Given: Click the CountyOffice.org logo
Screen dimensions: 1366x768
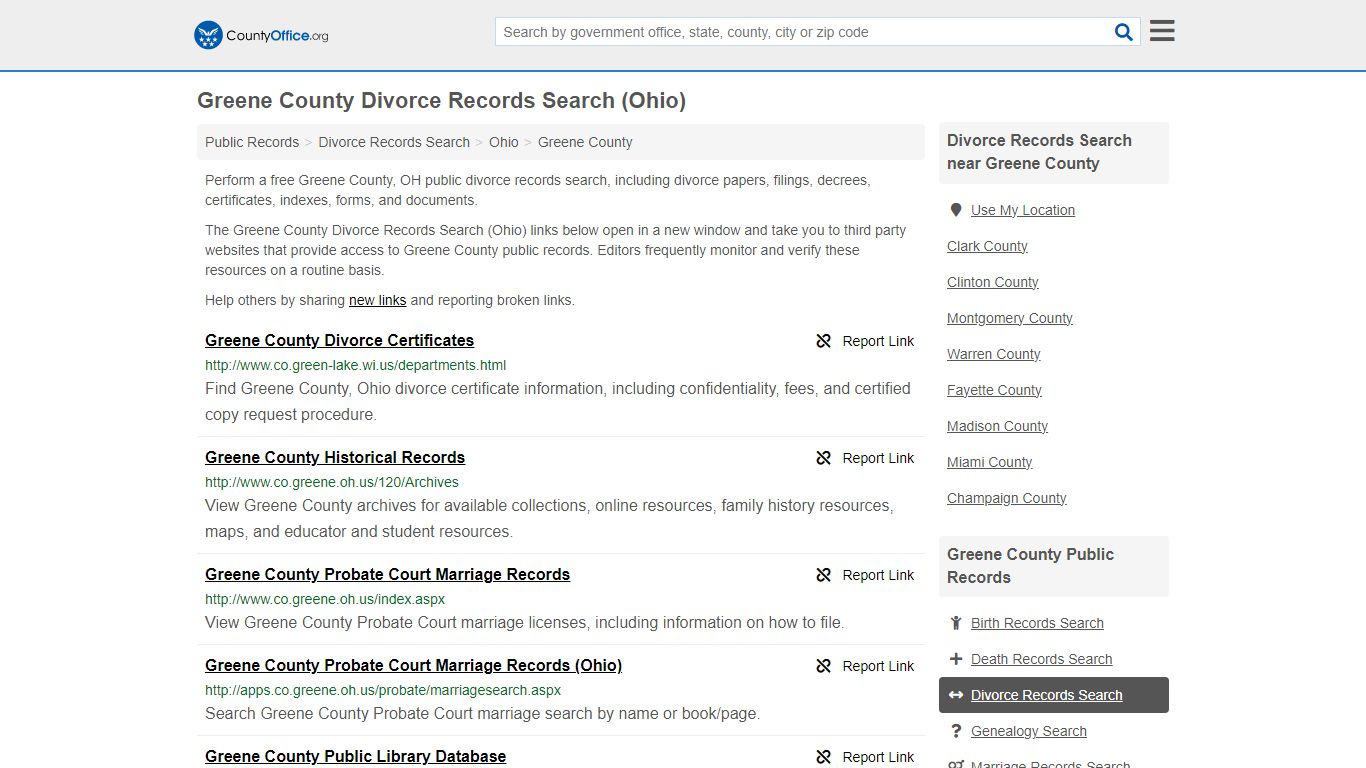Looking at the screenshot, I should coord(261,35).
